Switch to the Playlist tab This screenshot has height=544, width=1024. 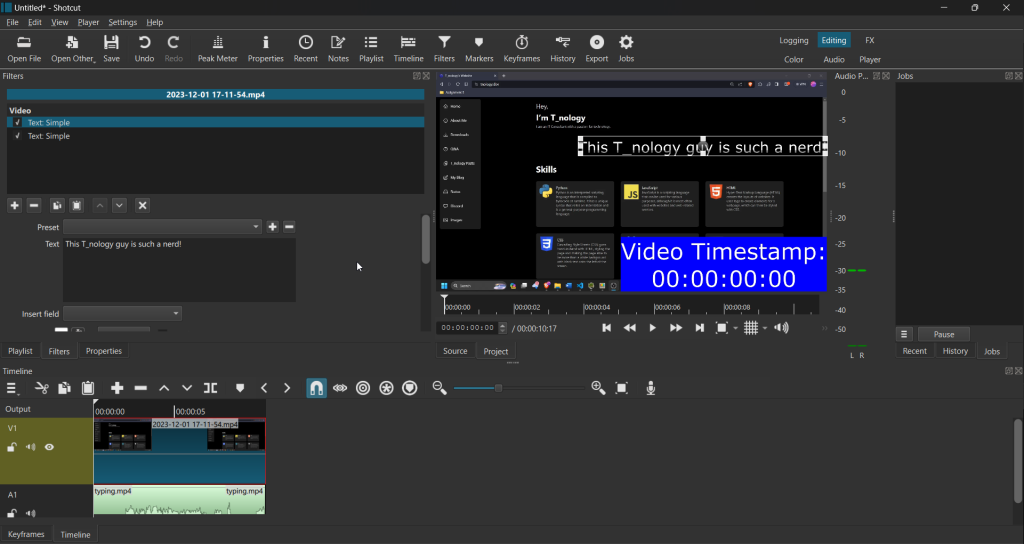20,351
